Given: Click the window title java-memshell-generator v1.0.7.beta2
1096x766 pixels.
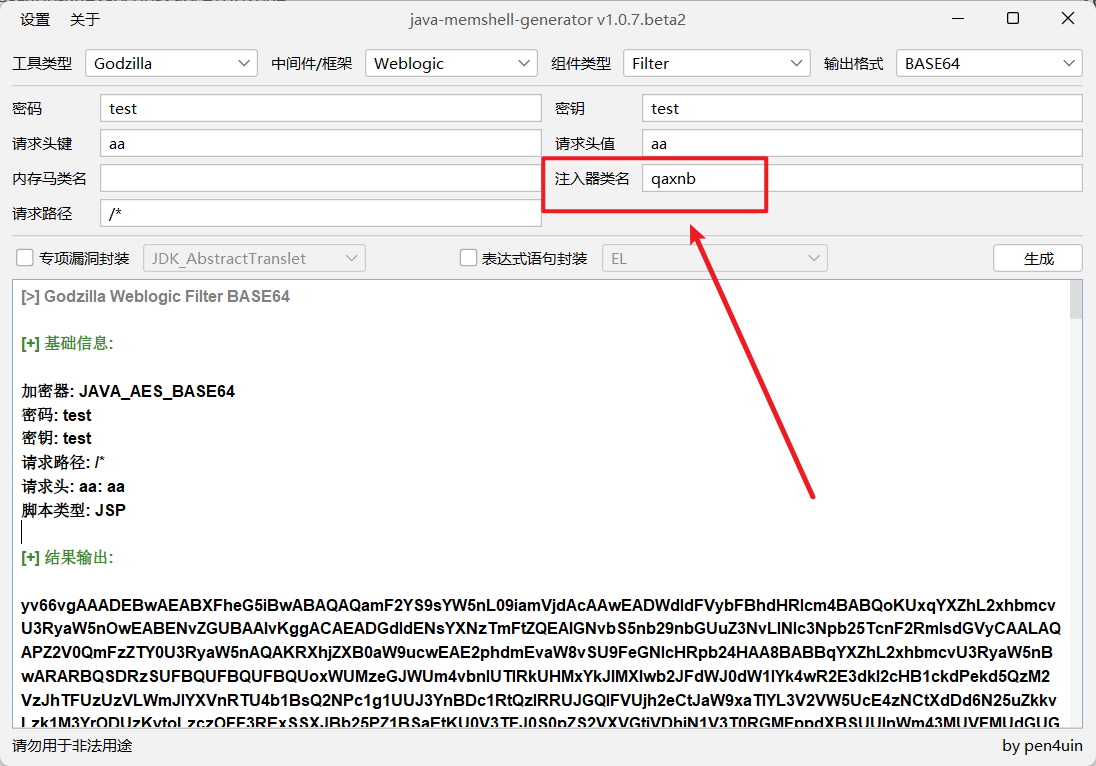Looking at the screenshot, I should click(547, 20).
